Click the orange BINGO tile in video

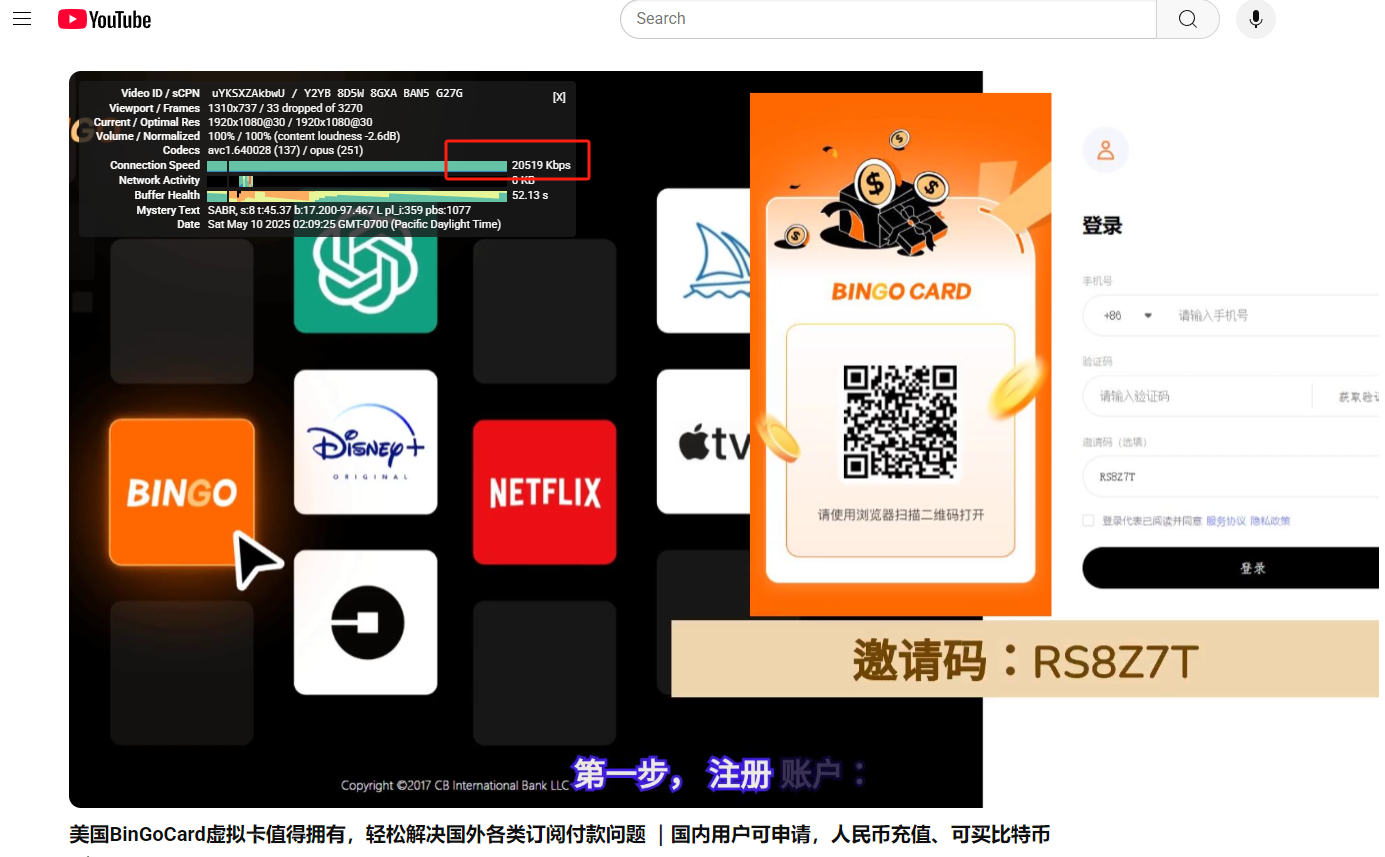(182, 492)
